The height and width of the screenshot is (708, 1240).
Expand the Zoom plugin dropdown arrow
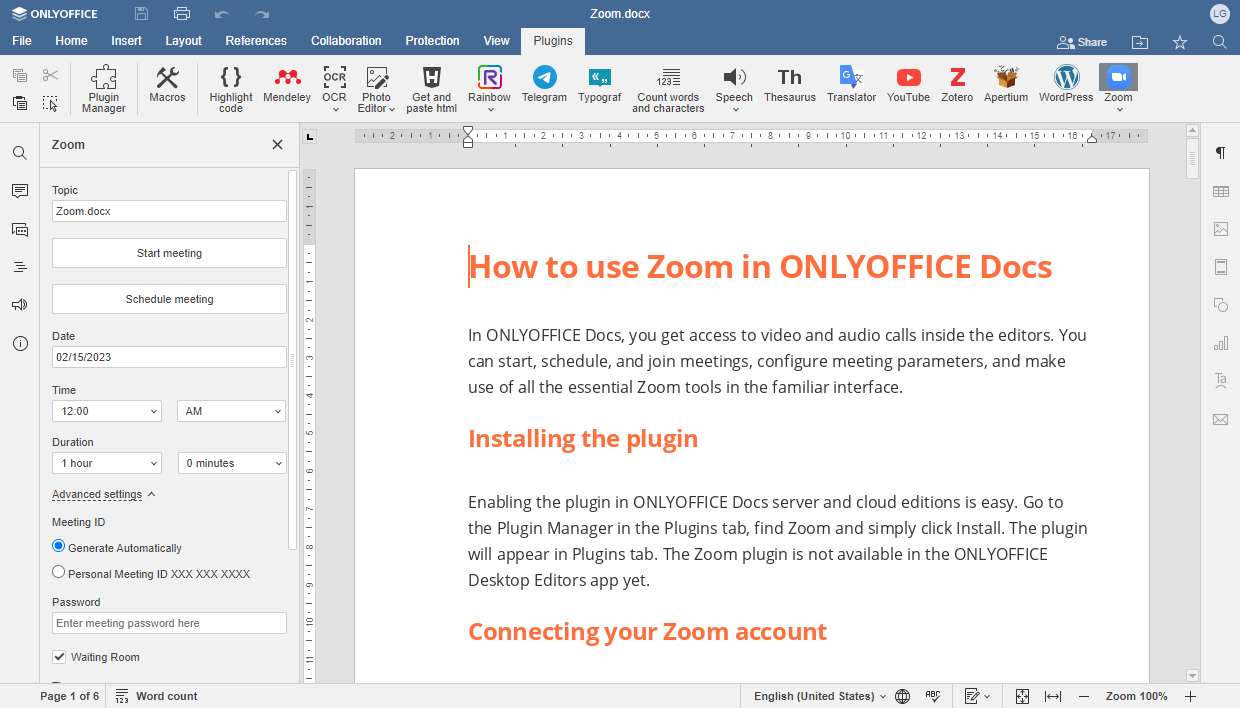pyautogui.click(x=1119, y=109)
